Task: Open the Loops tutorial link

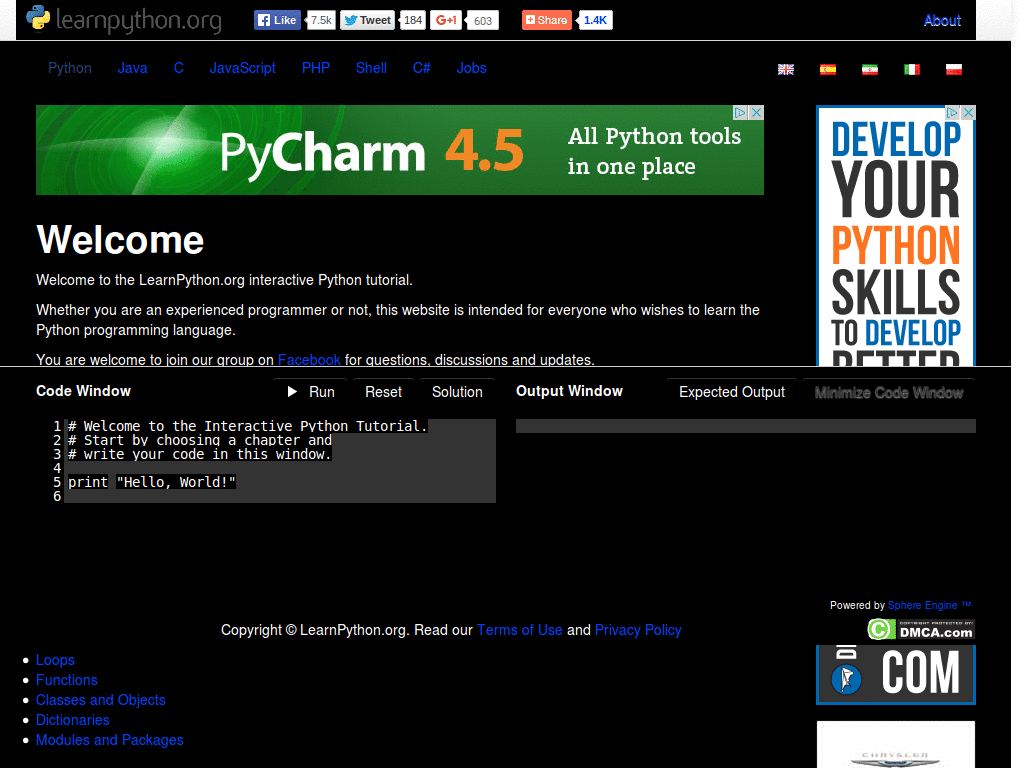Action: [x=55, y=660]
